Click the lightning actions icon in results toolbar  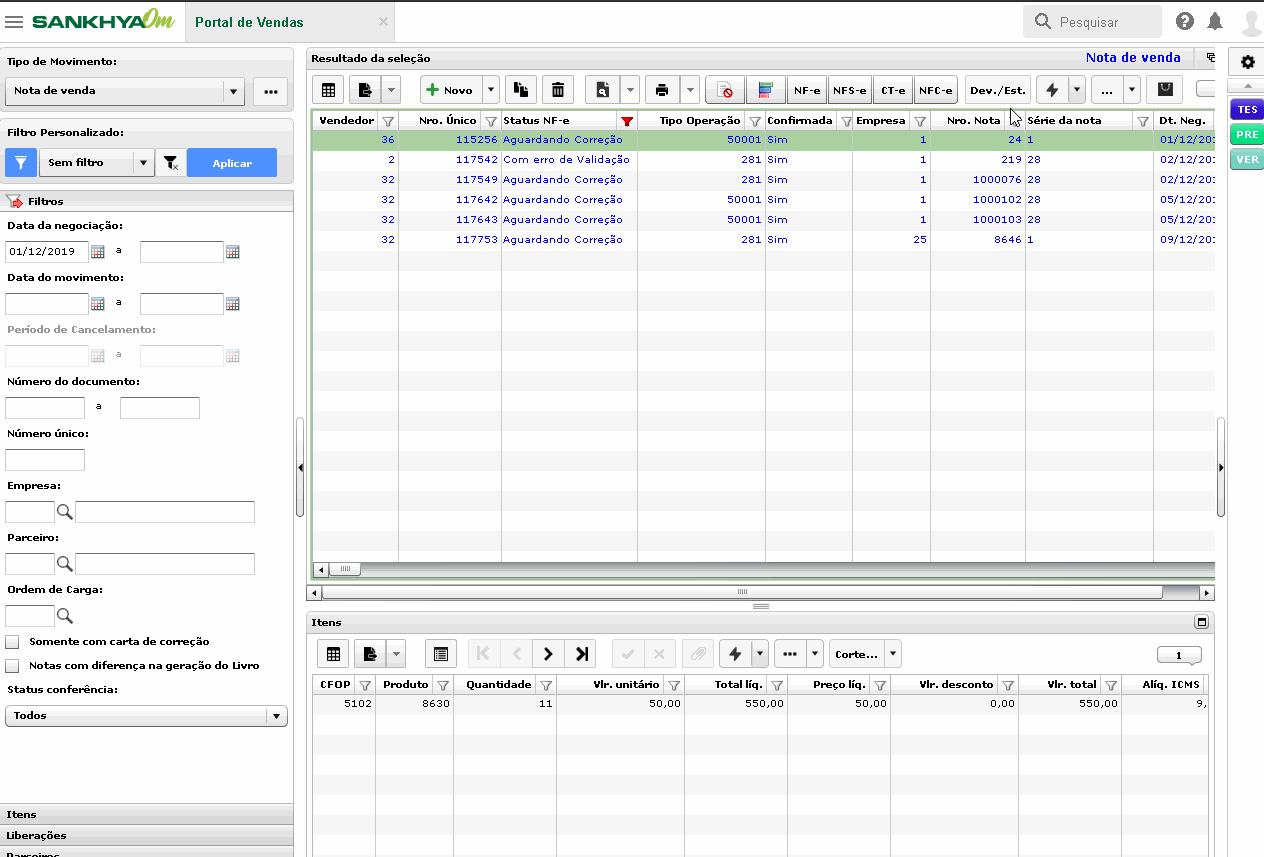click(1052, 90)
